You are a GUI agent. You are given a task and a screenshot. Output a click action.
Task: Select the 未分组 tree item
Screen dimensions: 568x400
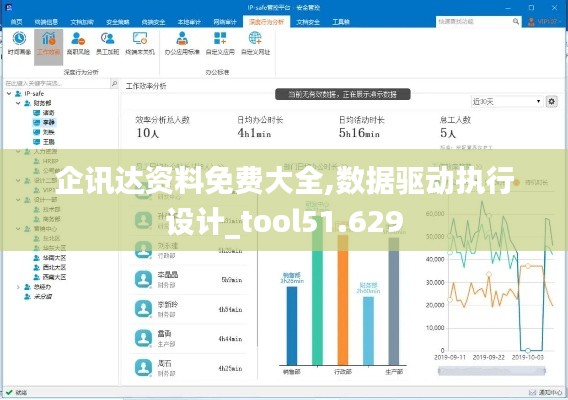coord(43,296)
